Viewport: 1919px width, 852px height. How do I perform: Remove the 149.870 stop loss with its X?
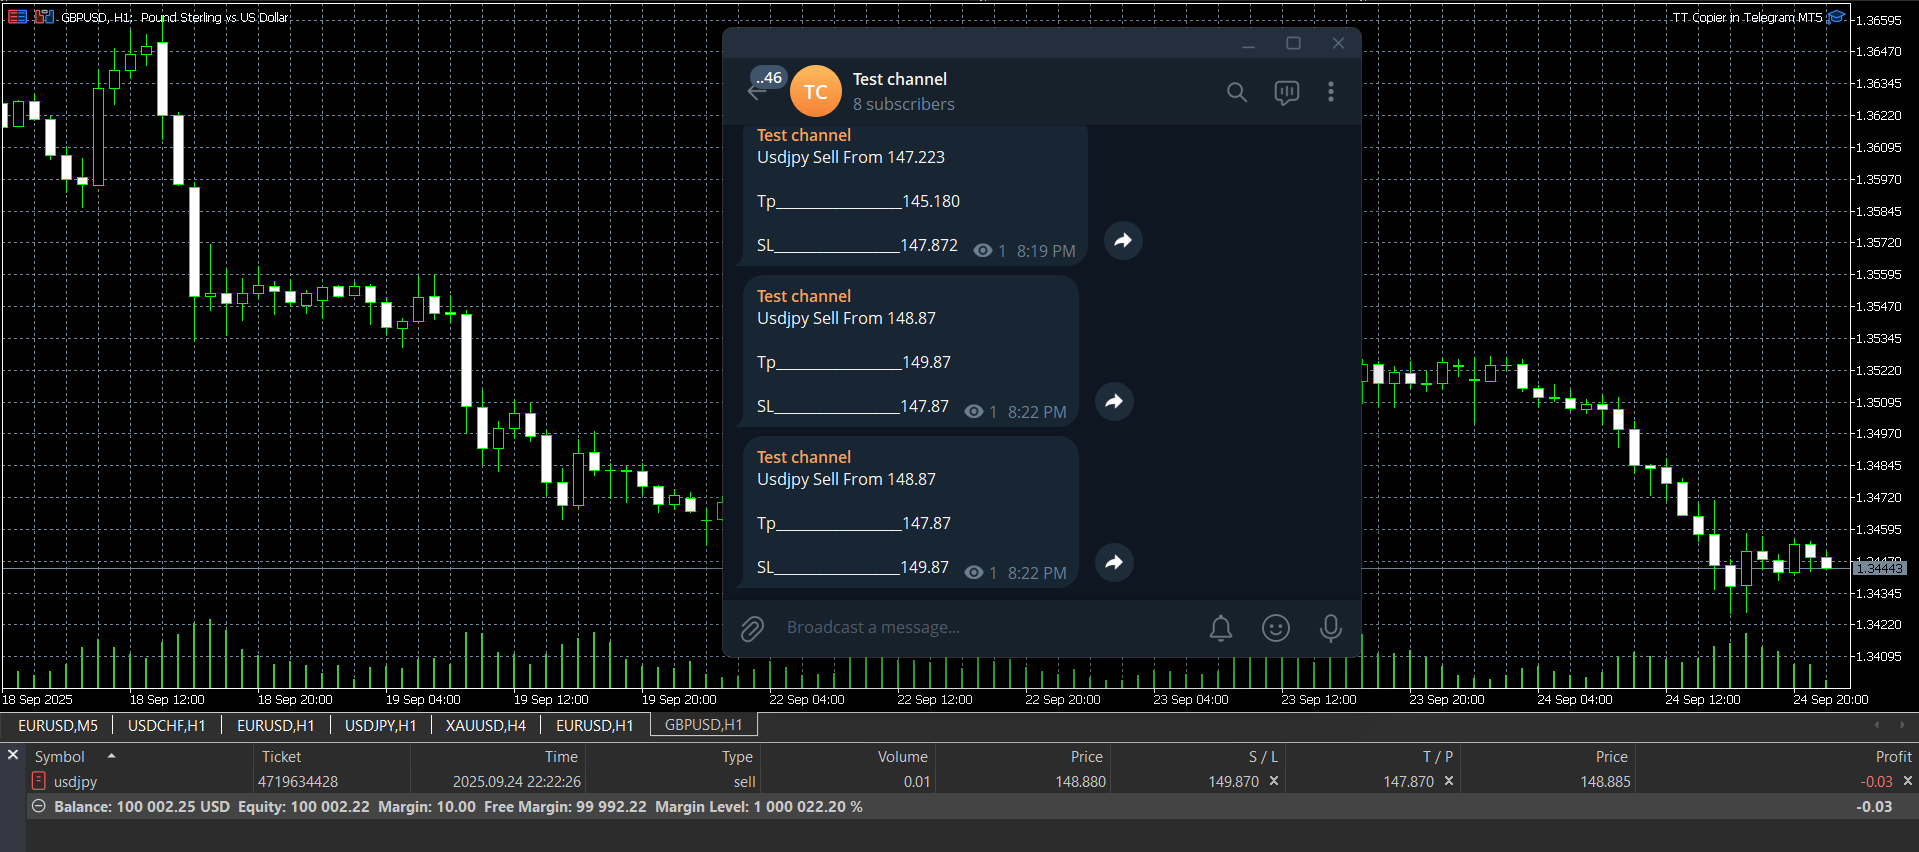point(1274,781)
